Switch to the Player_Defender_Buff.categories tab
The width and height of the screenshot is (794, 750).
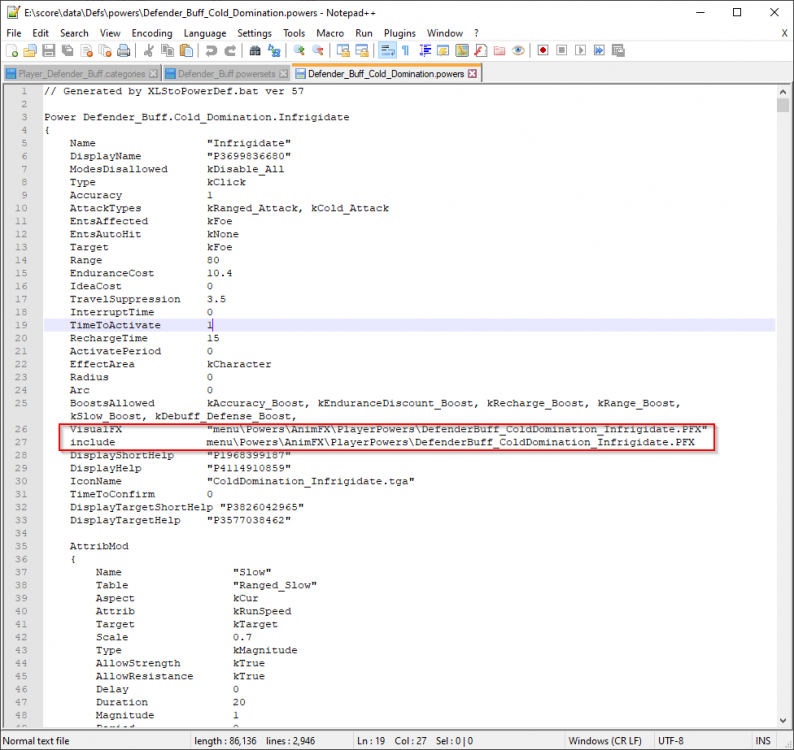click(80, 74)
